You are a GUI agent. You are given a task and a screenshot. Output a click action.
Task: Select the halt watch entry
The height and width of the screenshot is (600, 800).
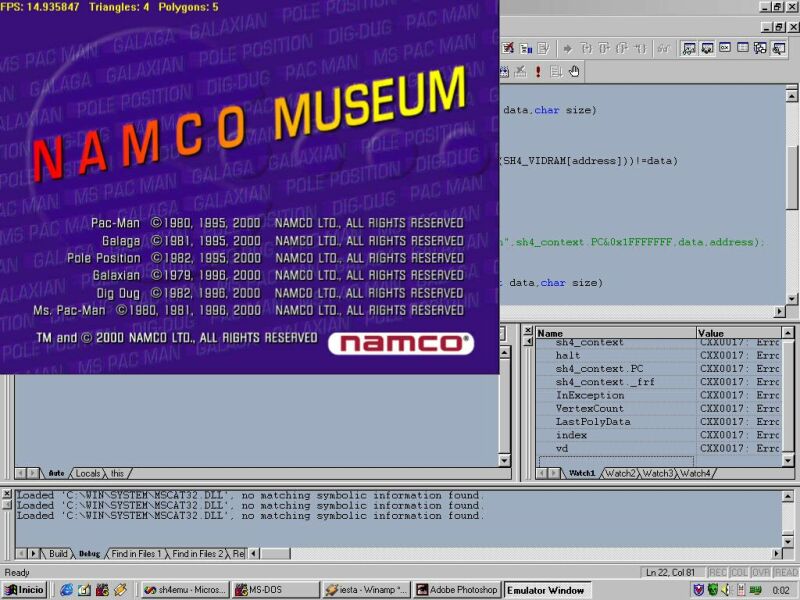coord(658,355)
